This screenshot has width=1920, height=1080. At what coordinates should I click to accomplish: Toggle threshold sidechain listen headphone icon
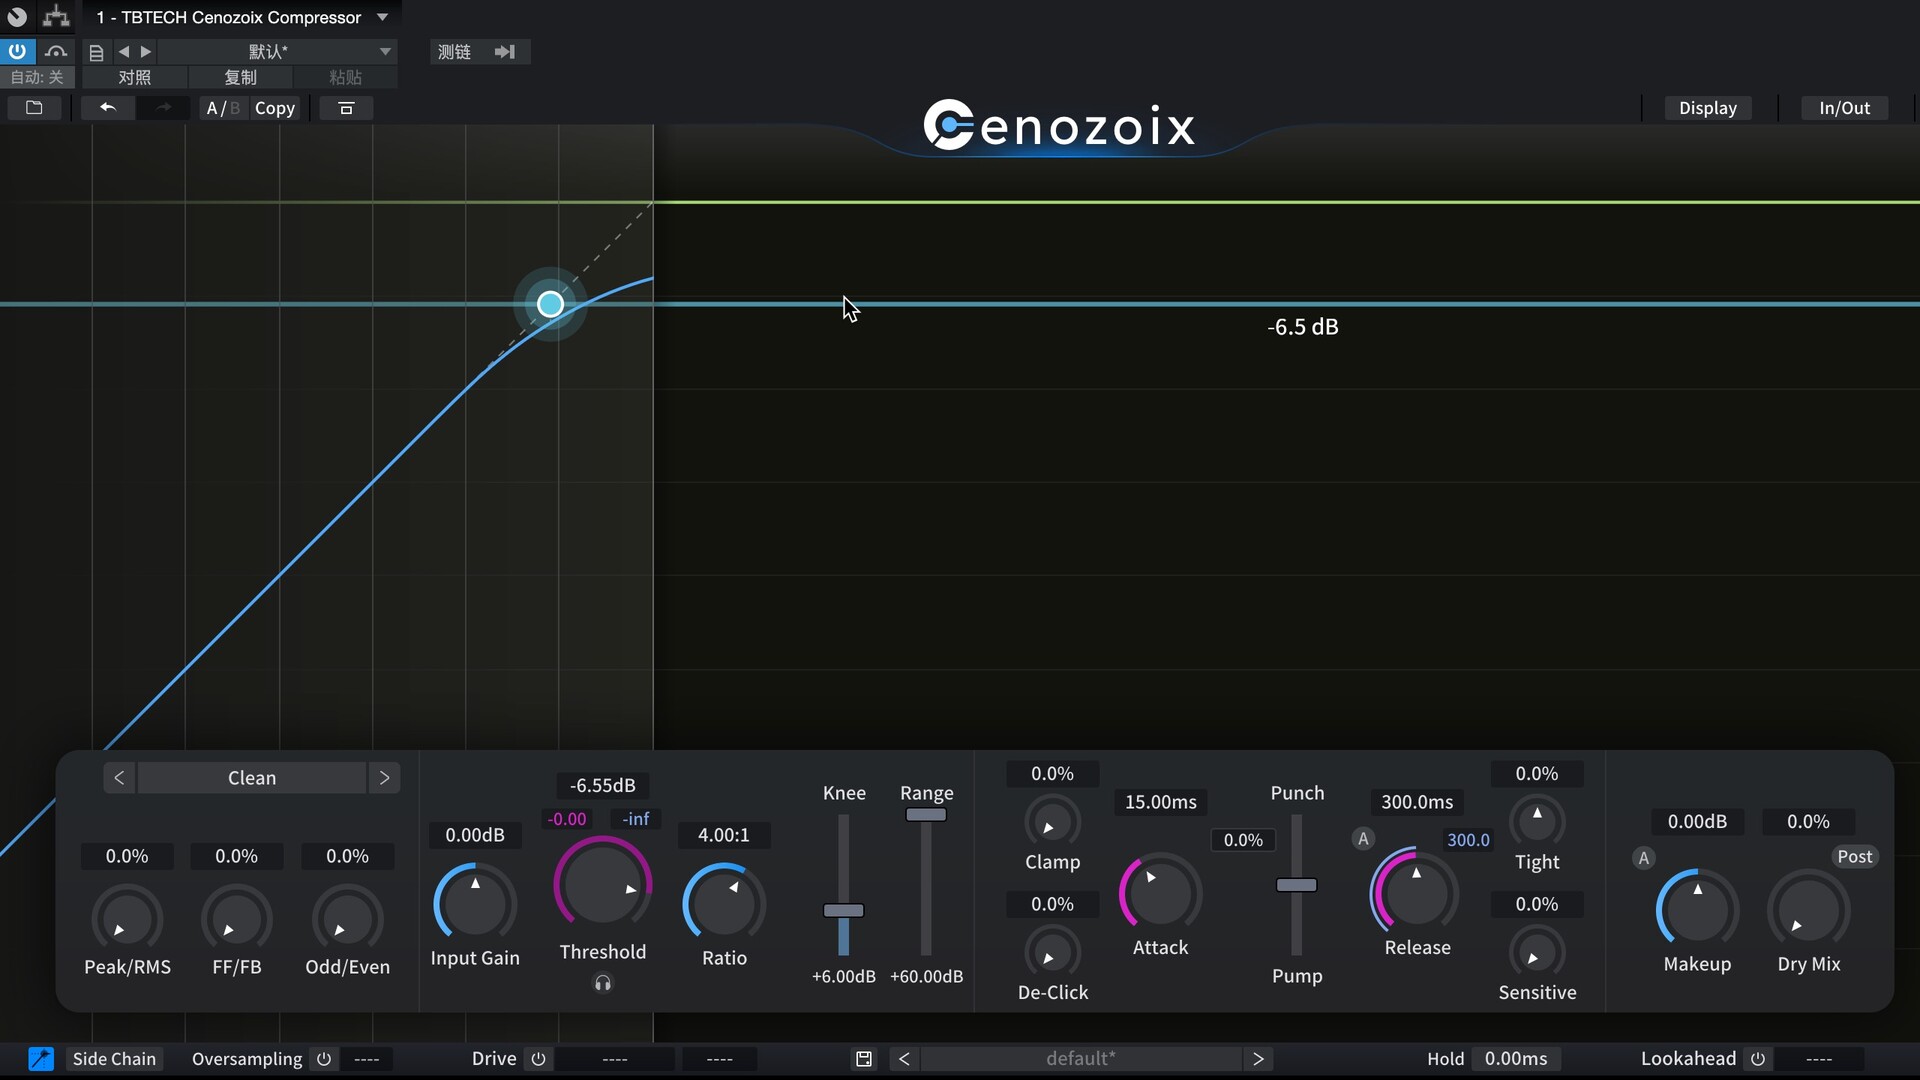point(603,984)
